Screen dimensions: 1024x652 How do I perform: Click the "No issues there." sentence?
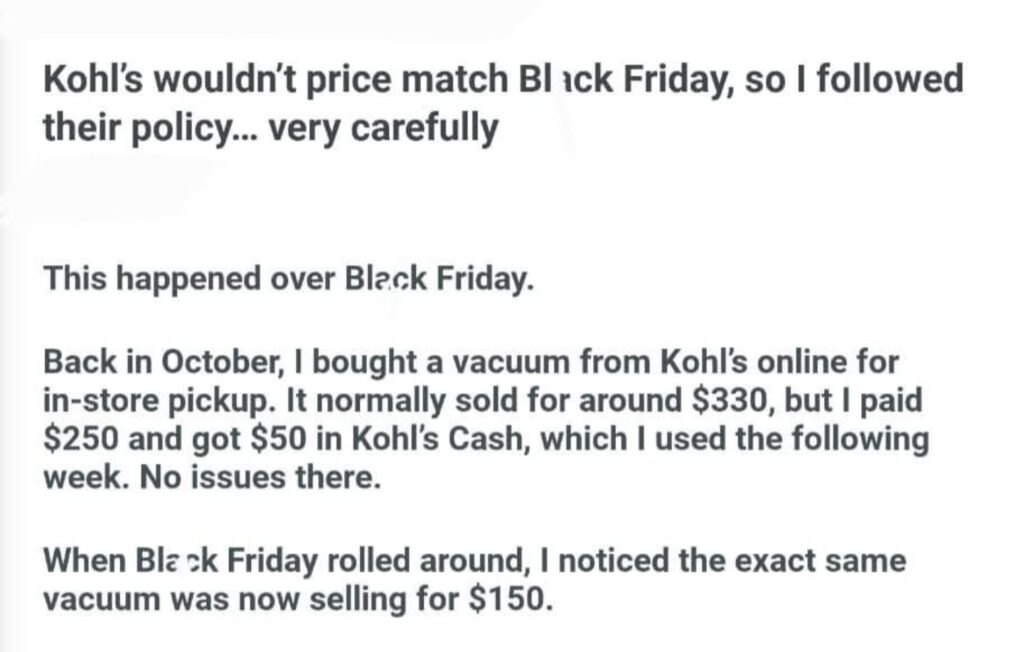257,479
